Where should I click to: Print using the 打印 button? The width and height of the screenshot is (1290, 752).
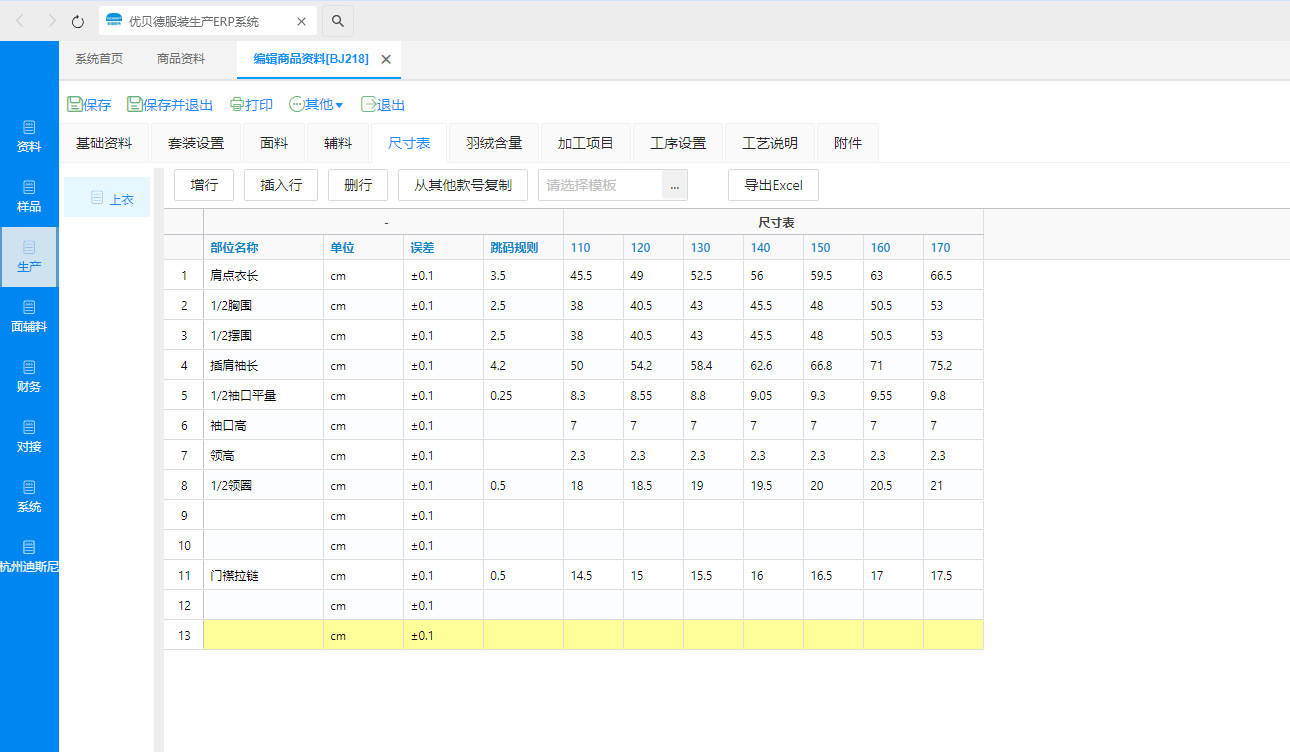[251, 104]
